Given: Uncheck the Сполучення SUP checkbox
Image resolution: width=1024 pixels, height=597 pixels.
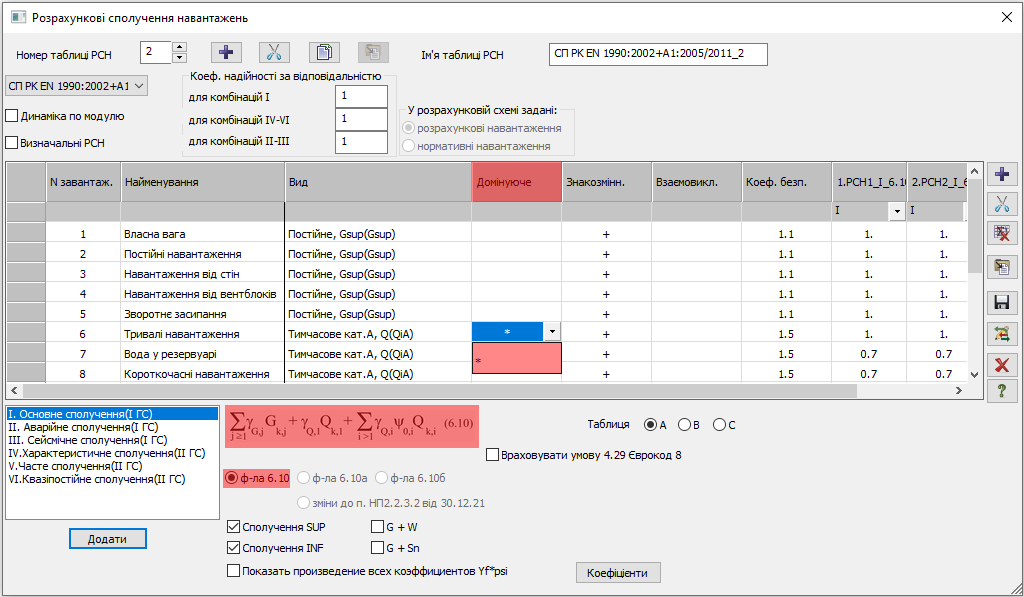Looking at the screenshot, I should click(234, 526).
